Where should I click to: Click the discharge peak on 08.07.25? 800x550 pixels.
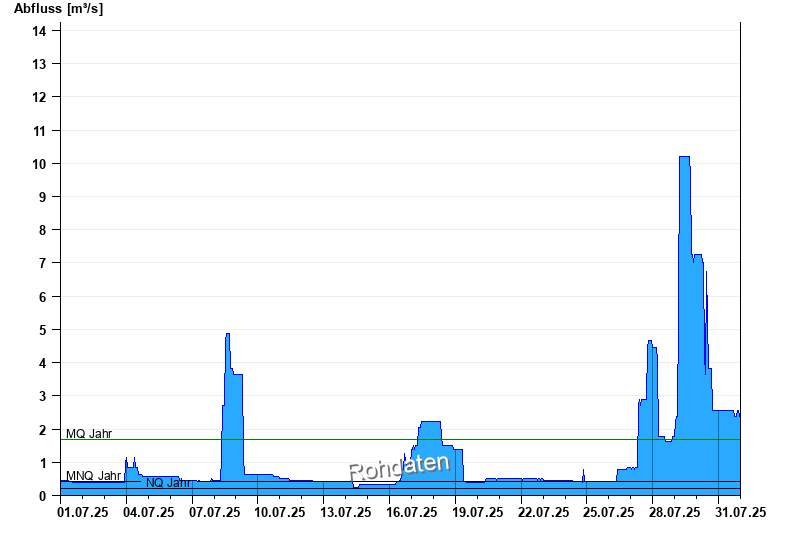(228, 334)
